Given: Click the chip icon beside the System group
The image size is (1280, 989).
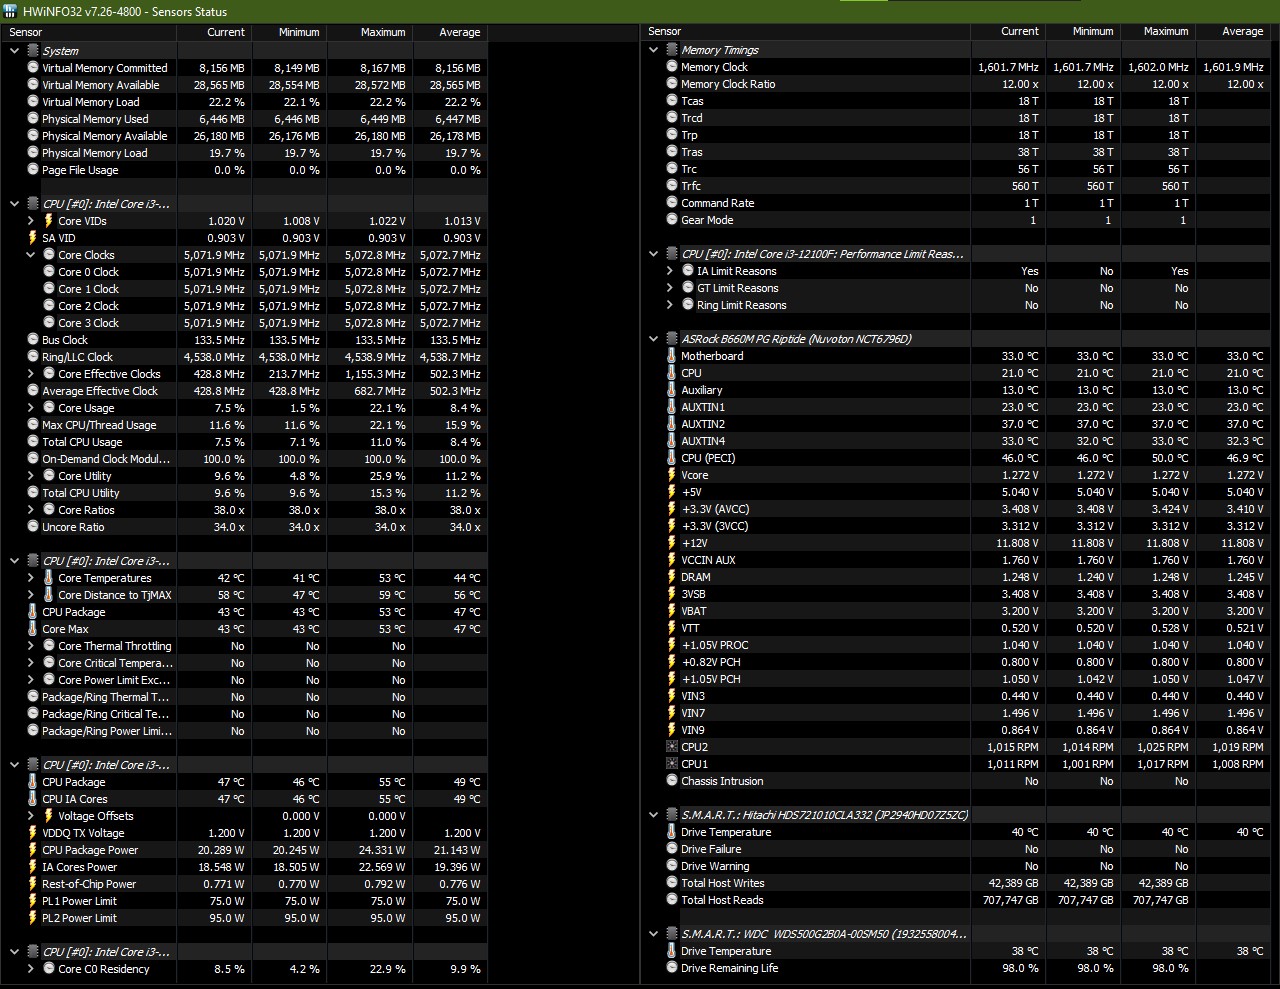Looking at the screenshot, I should coord(33,50).
